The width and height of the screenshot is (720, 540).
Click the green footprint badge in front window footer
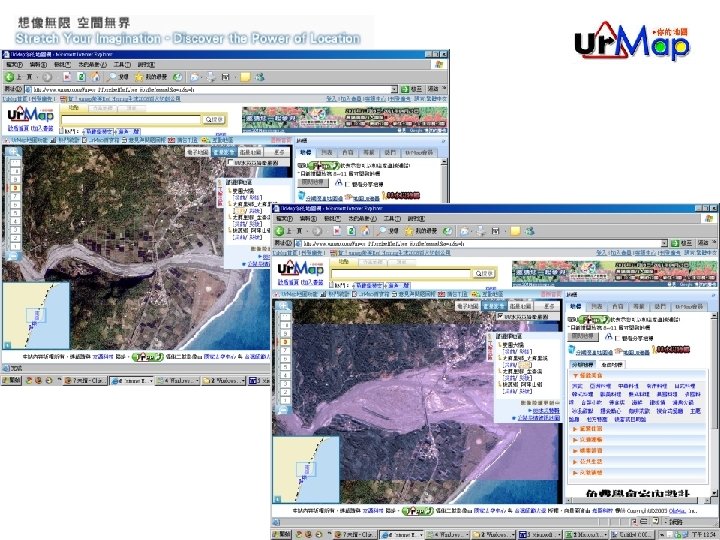417,511
